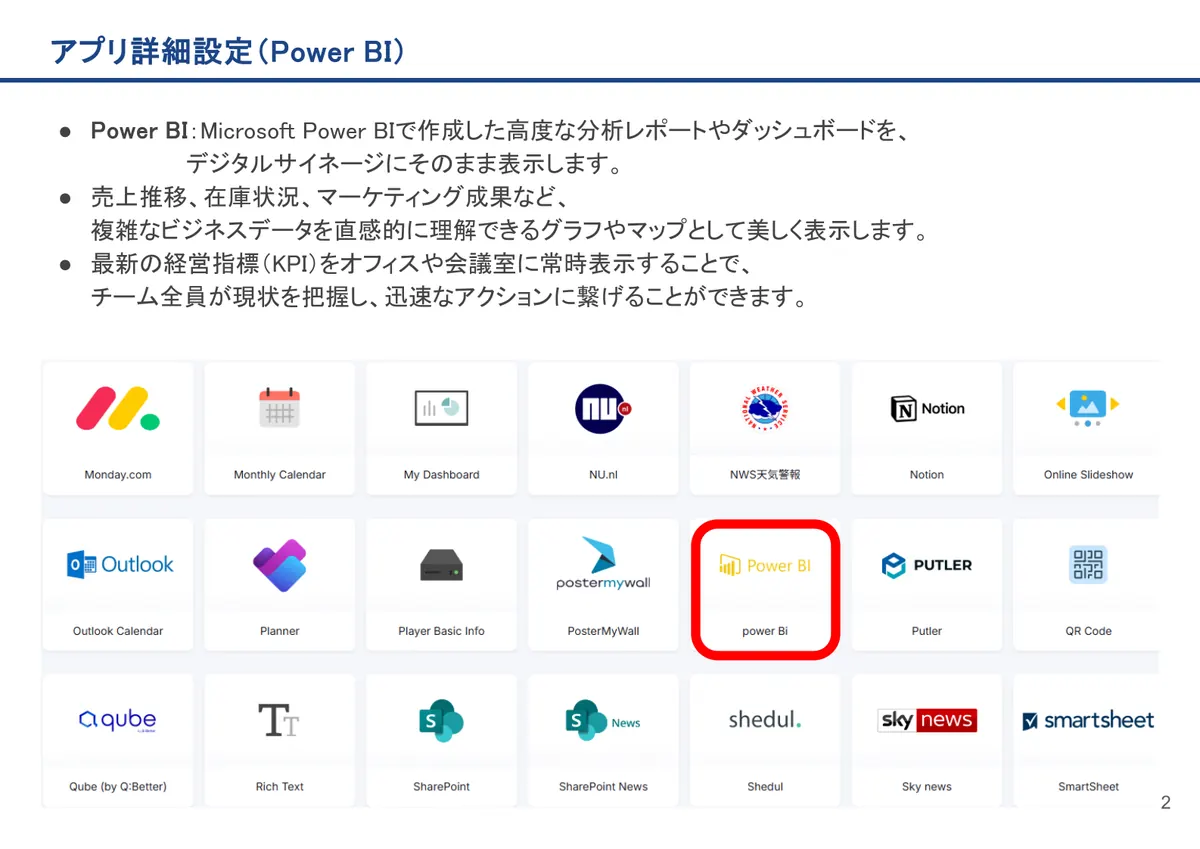The image size is (1200, 849).
Task: Select the Outlook Calendar logo
Action: pos(120,565)
